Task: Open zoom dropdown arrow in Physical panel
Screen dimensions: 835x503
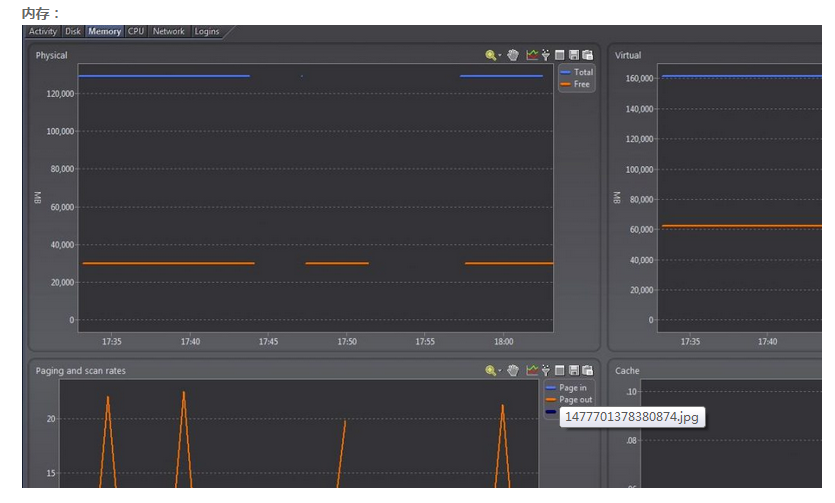Action: pos(500,55)
